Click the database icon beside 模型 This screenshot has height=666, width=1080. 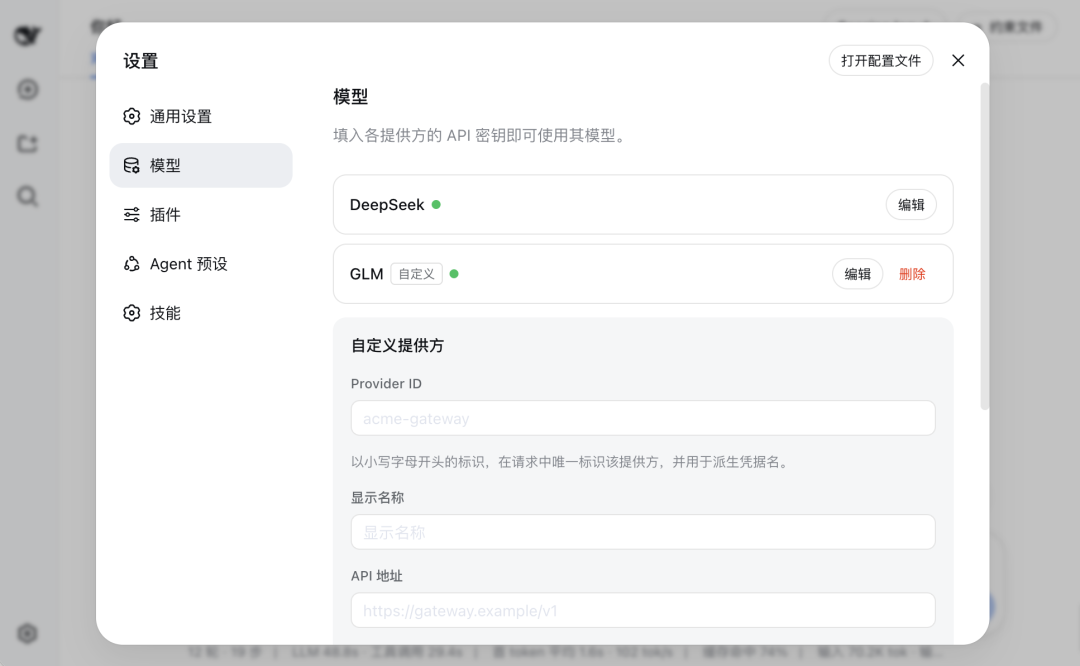pos(132,165)
